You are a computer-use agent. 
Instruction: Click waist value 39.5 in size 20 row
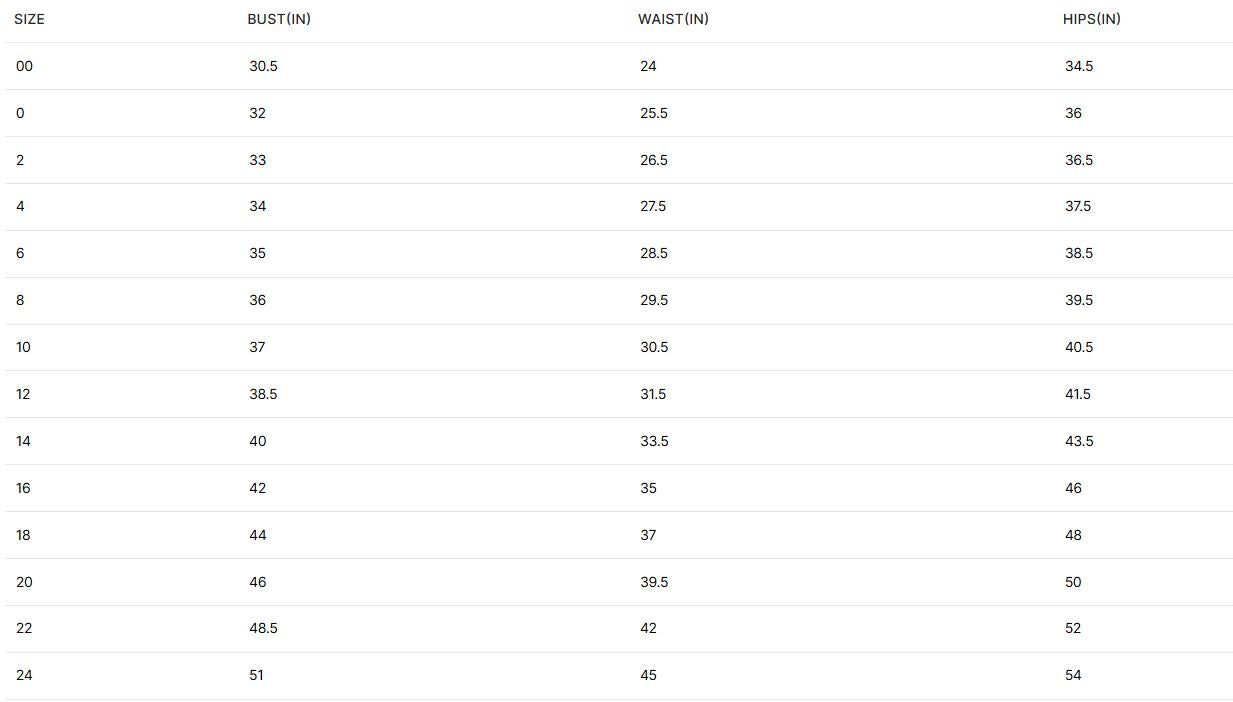click(654, 582)
